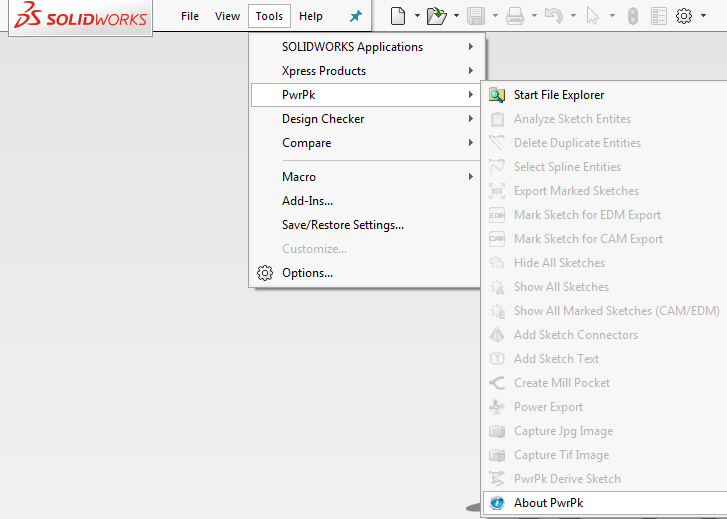Click the Rebuild traffic light icon
Image resolution: width=727 pixels, height=519 pixels.
coord(632,16)
